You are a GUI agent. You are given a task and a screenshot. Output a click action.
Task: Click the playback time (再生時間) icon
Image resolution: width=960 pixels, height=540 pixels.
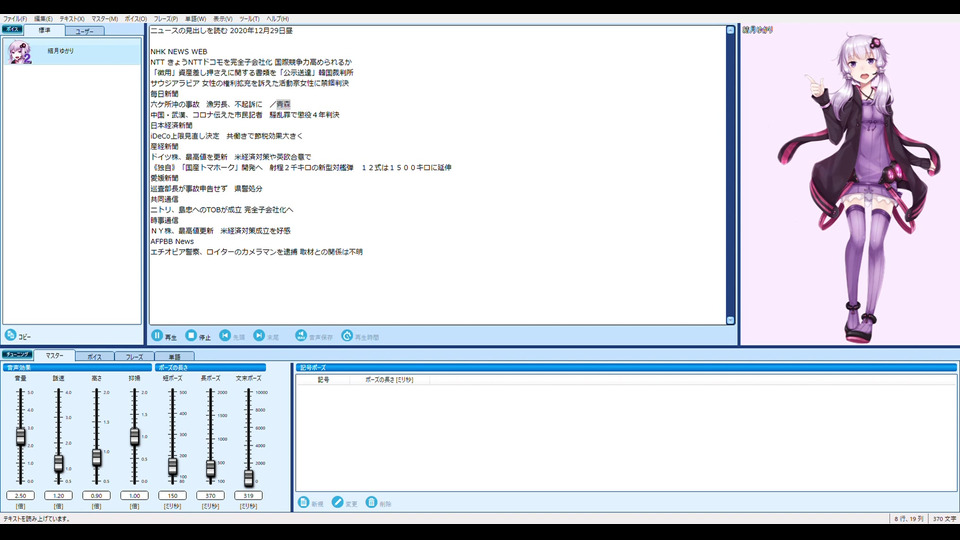tap(347, 336)
